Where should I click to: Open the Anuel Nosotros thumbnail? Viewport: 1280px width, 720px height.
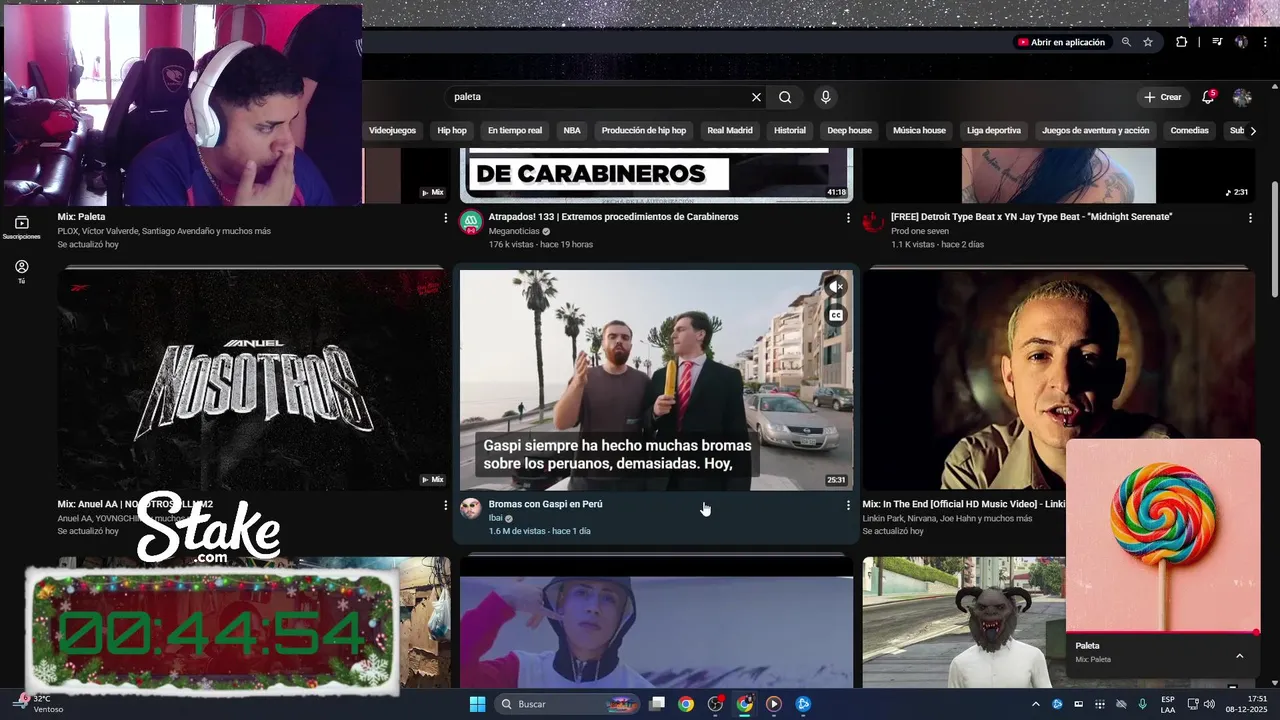tap(254, 380)
